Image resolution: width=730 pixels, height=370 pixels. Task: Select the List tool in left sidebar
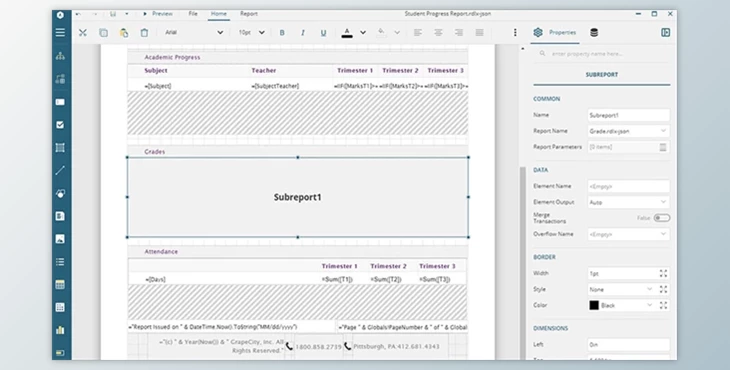pos(60,262)
